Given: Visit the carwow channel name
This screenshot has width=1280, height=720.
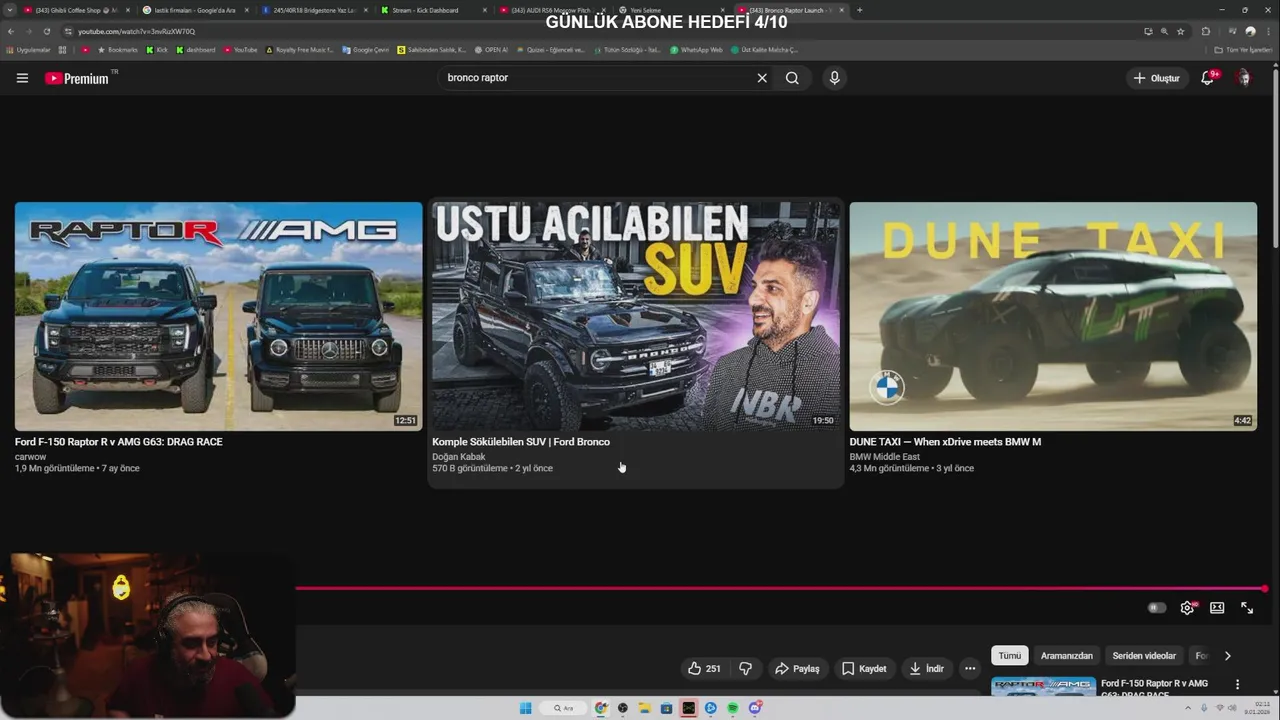Looking at the screenshot, I should pos(31,457).
